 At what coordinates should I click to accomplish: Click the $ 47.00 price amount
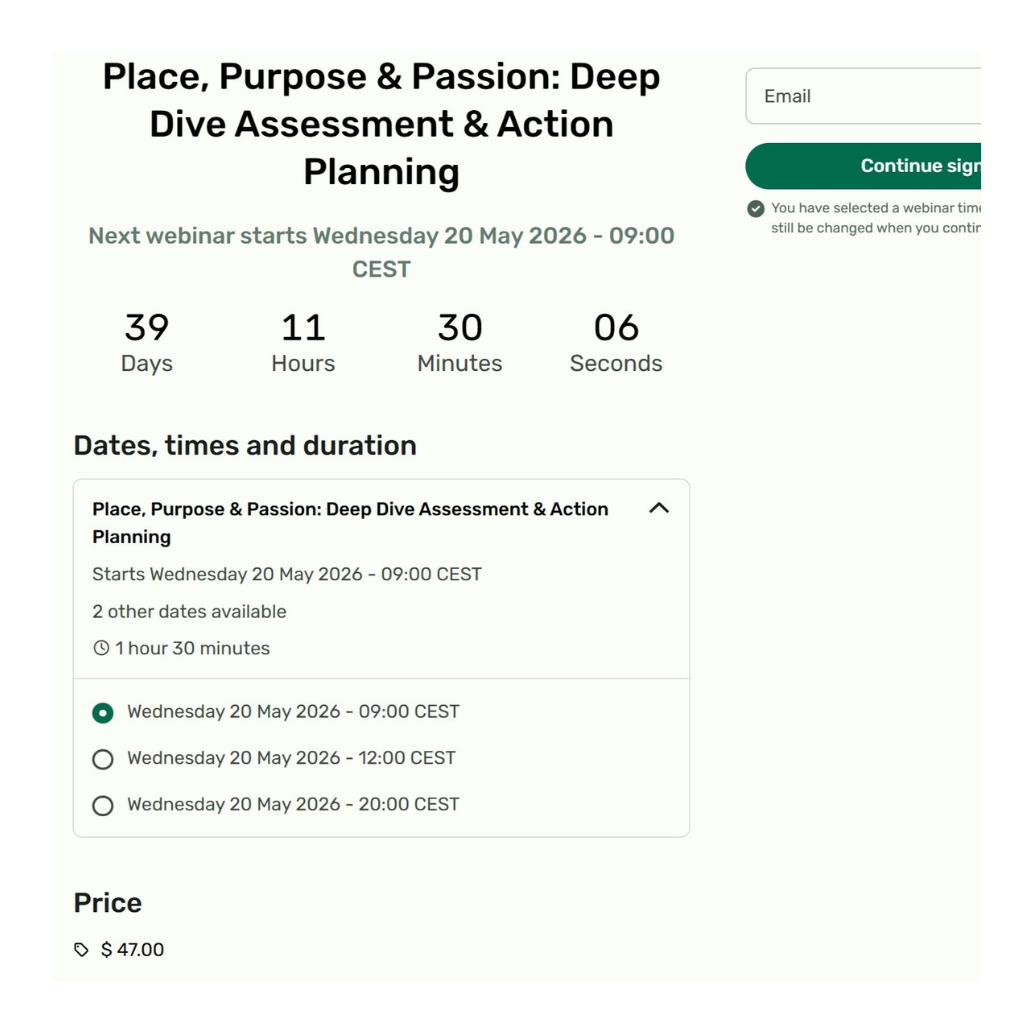pos(132,950)
